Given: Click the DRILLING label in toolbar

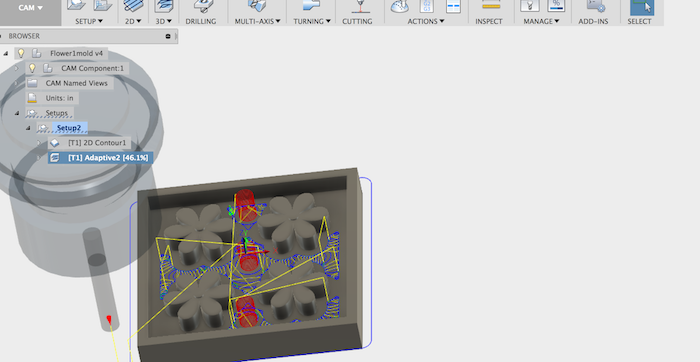Looking at the screenshot, I should pos(201,21).
